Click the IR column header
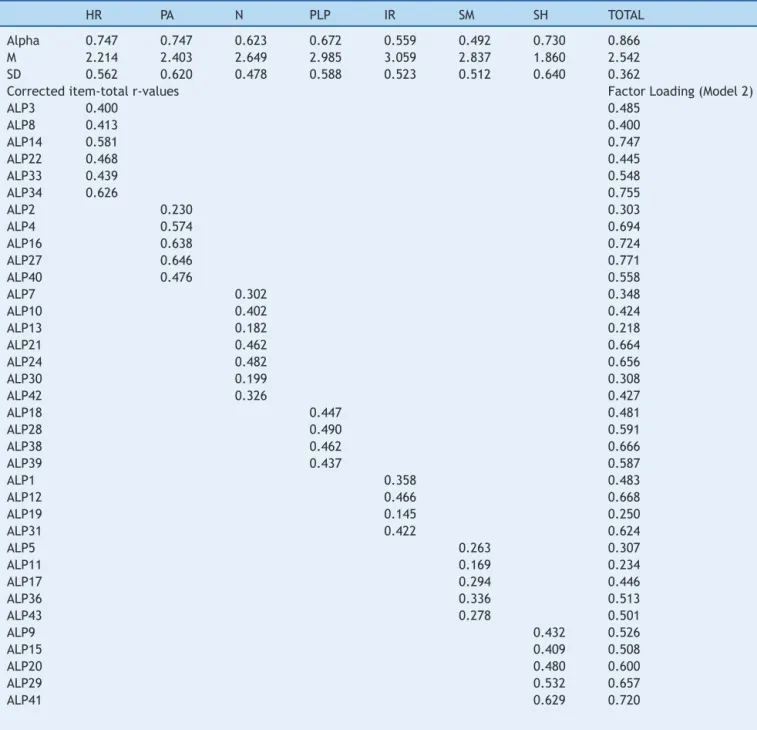This screenshot has height=730, width=757. point(390,15)
